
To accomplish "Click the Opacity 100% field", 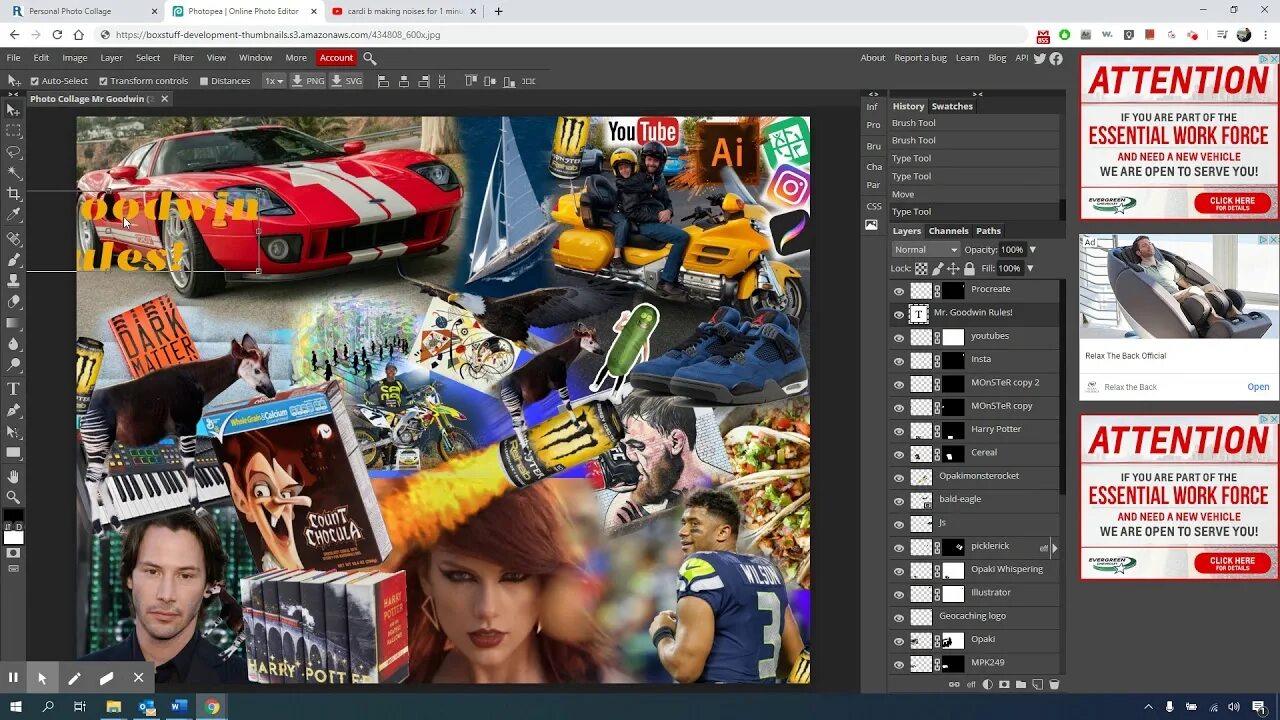I will (x=1012, y=249).
